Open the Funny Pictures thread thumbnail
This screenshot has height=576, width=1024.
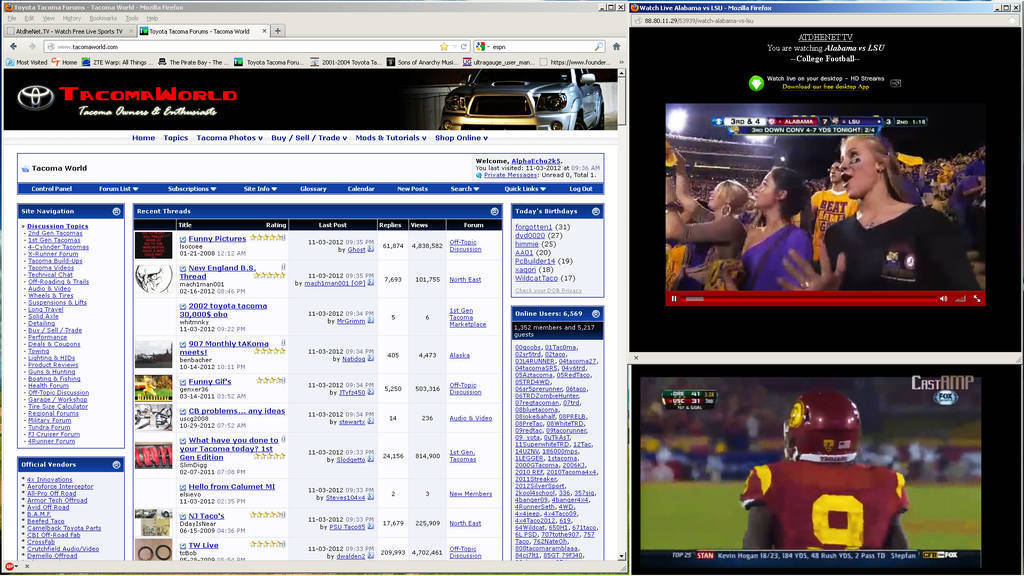point(153,246)
